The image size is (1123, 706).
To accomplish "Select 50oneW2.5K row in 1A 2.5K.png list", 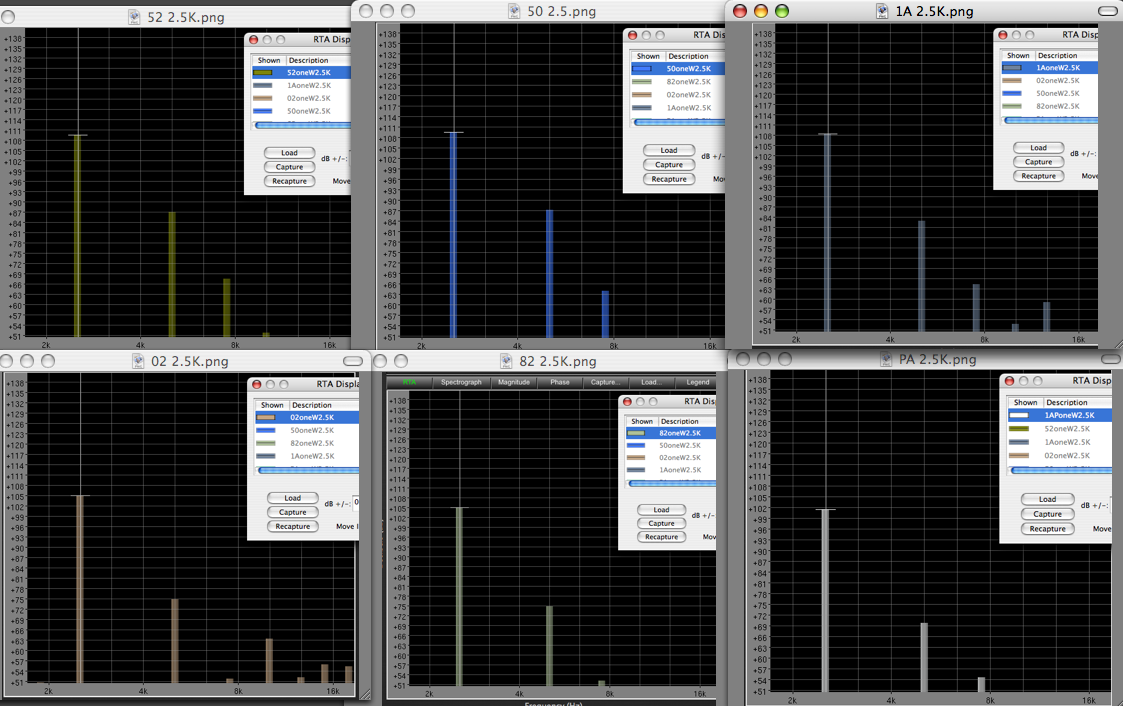I will tap(1049, 93).
